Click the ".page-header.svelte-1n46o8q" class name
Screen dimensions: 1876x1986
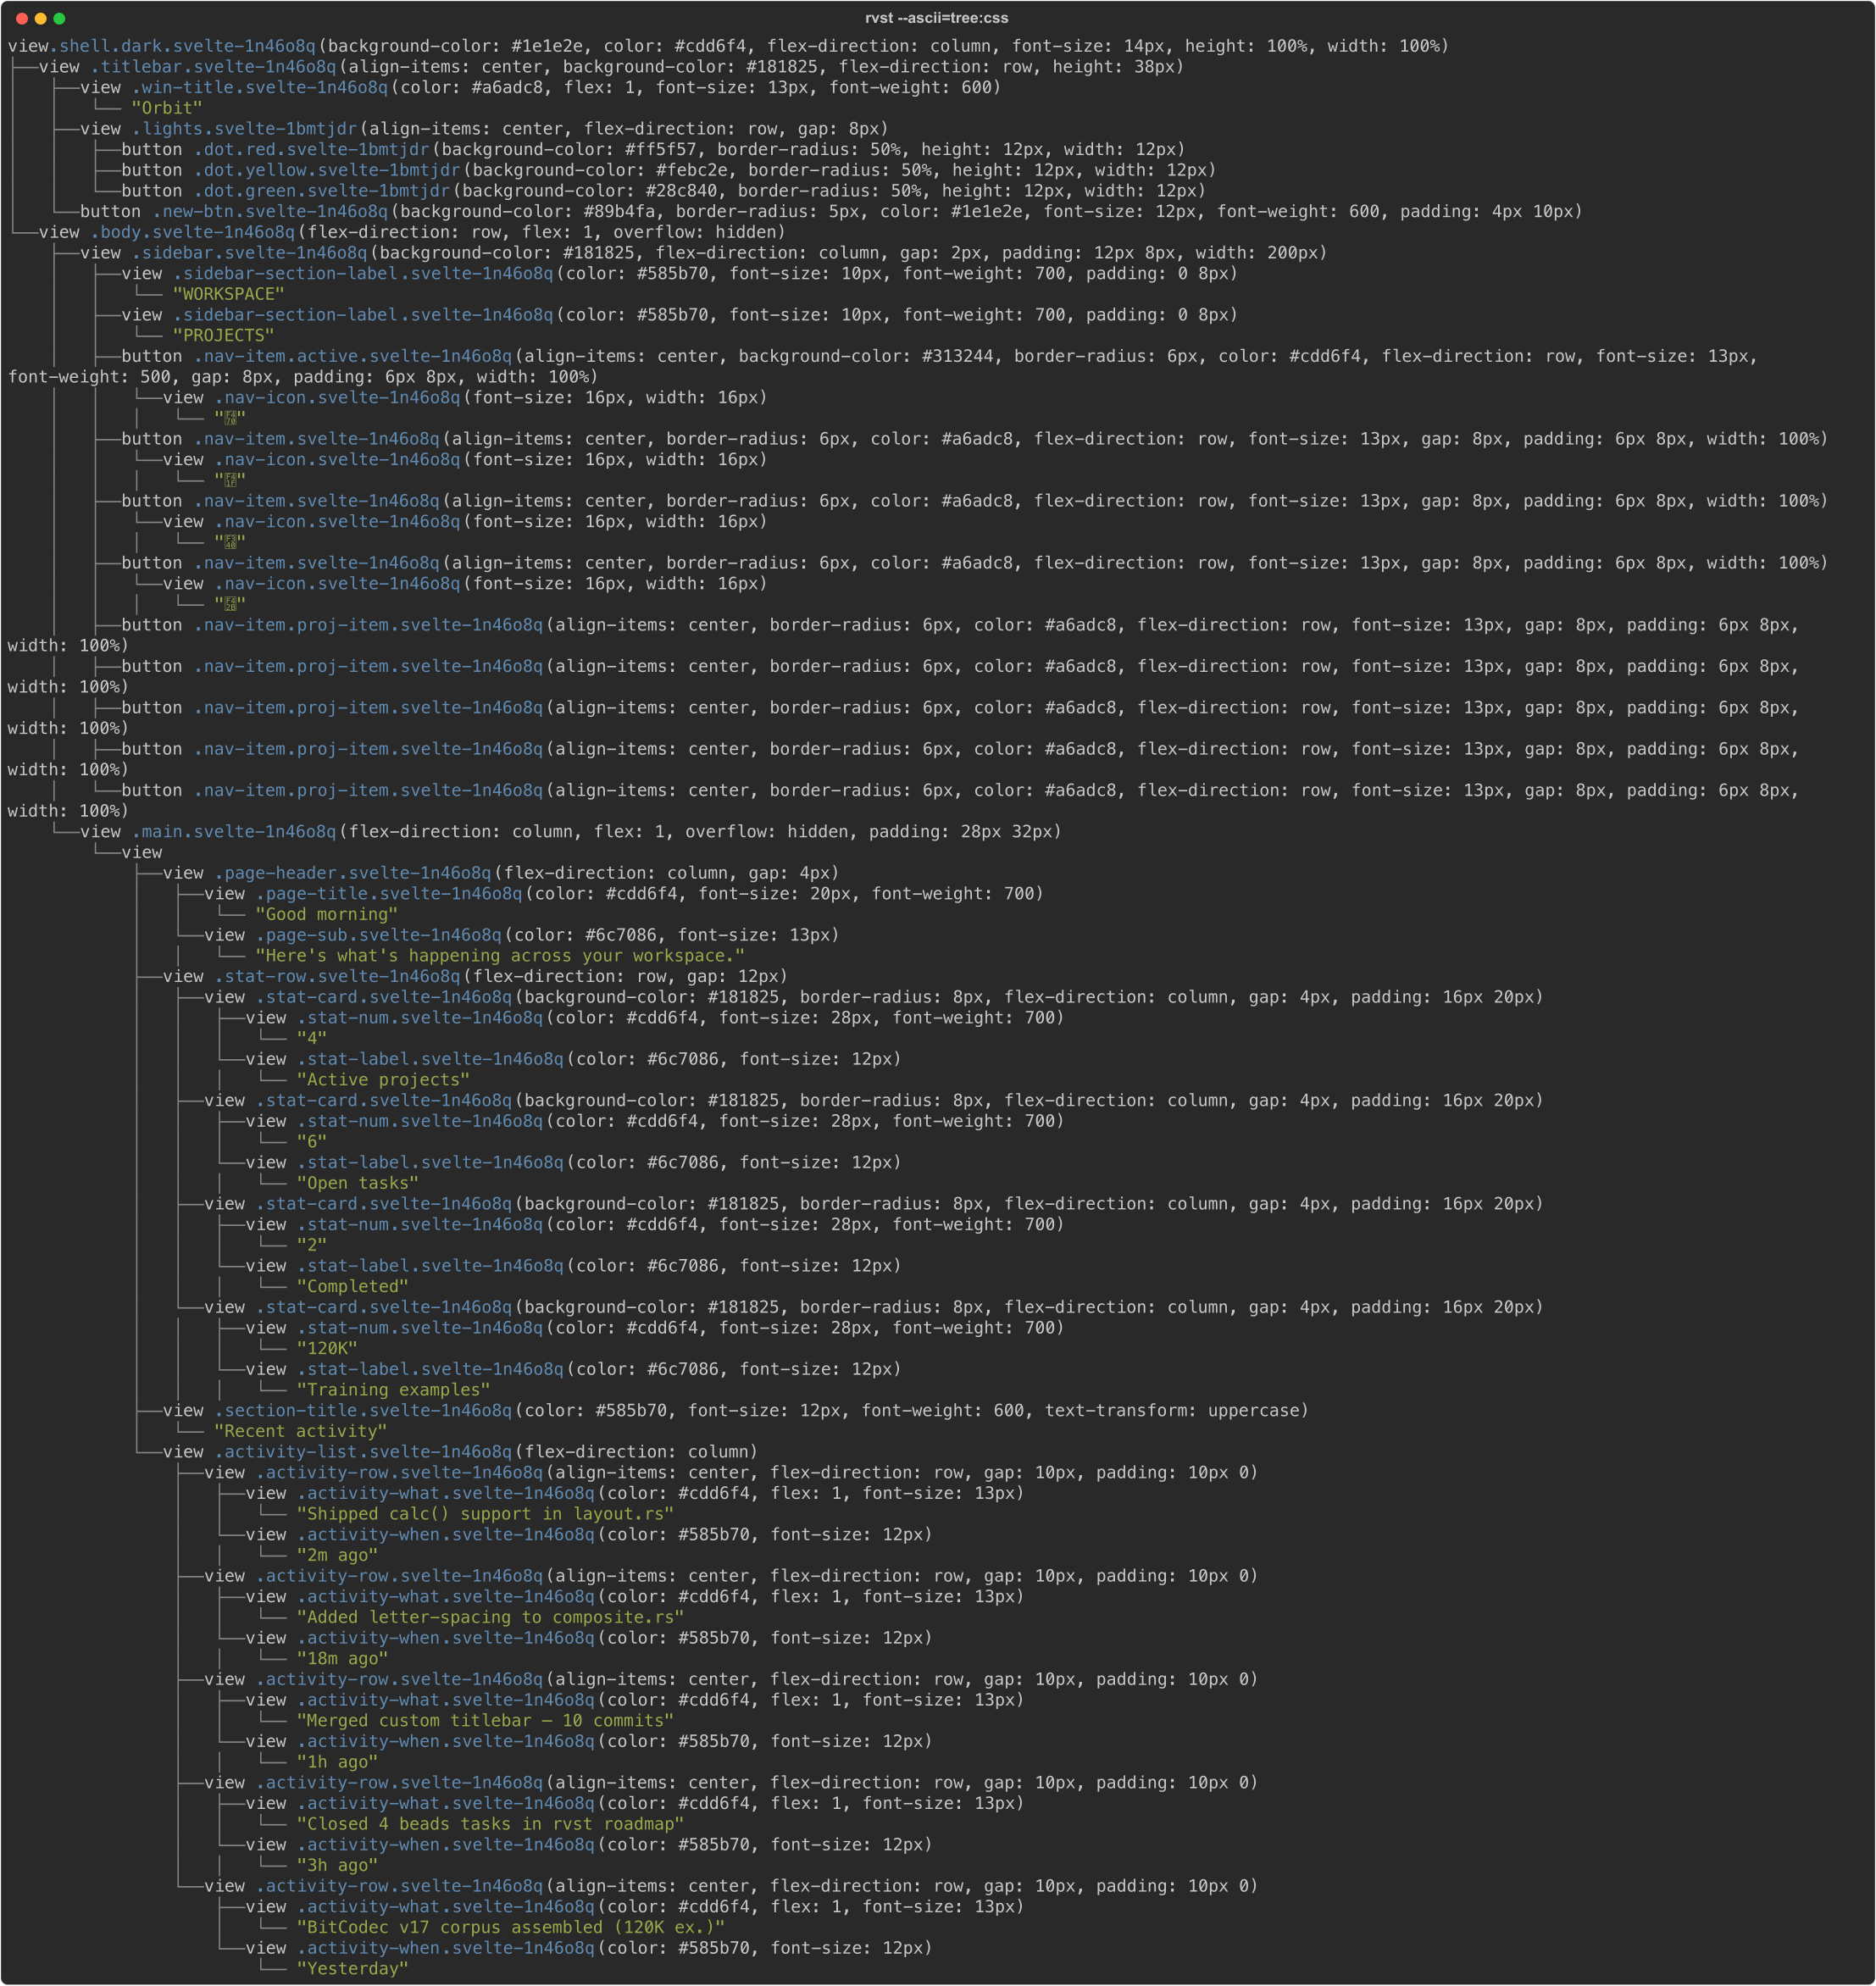pyautogui.click(x=353, y=873)
